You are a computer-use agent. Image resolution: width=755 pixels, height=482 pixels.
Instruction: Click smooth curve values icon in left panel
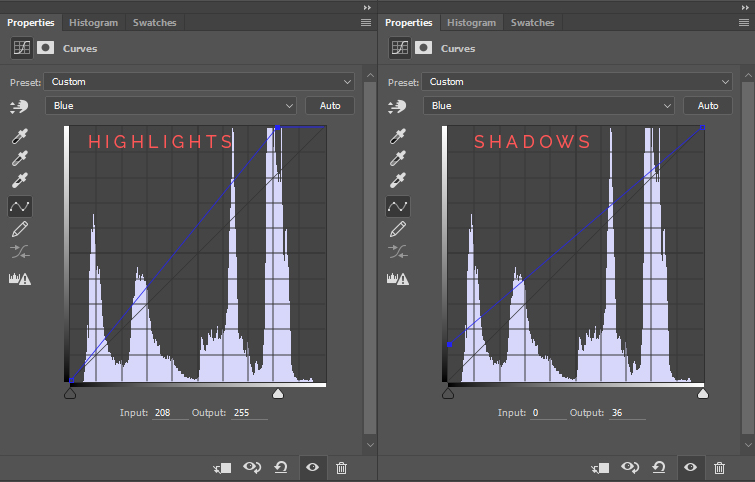click(20, 251)
